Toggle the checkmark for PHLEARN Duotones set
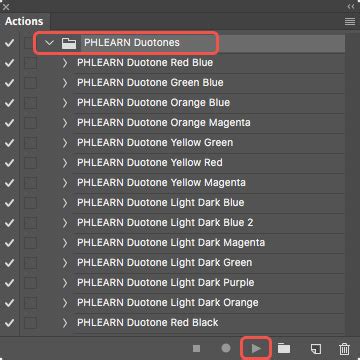Viewport: 360px width, 360px height. 10,43
